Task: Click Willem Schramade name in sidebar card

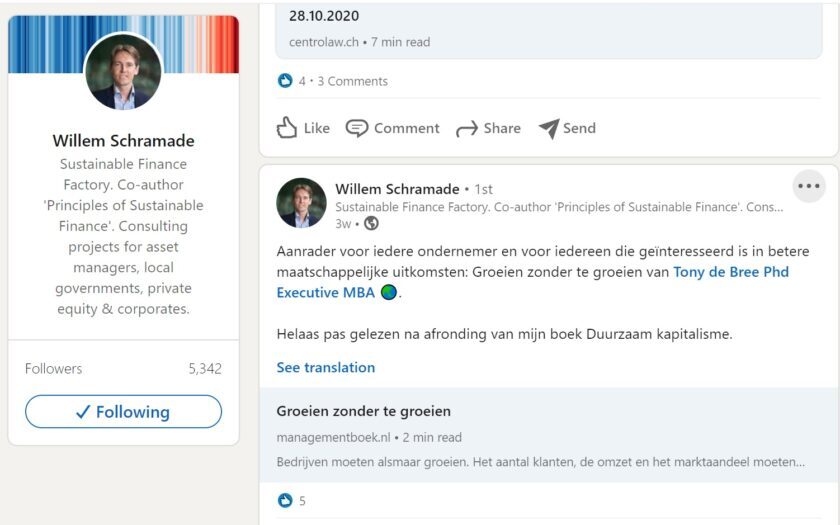Action: 123,140
